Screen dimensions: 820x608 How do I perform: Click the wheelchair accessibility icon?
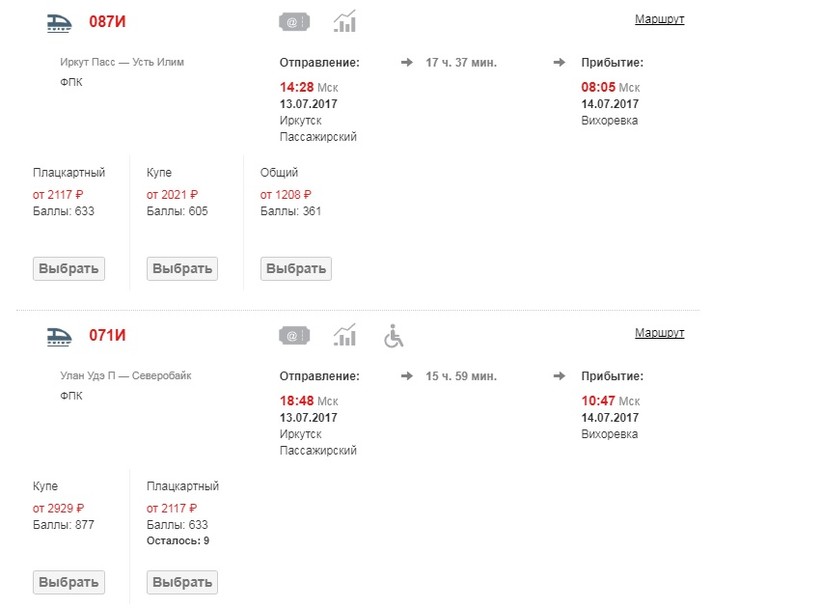click(x=394, y=336)
